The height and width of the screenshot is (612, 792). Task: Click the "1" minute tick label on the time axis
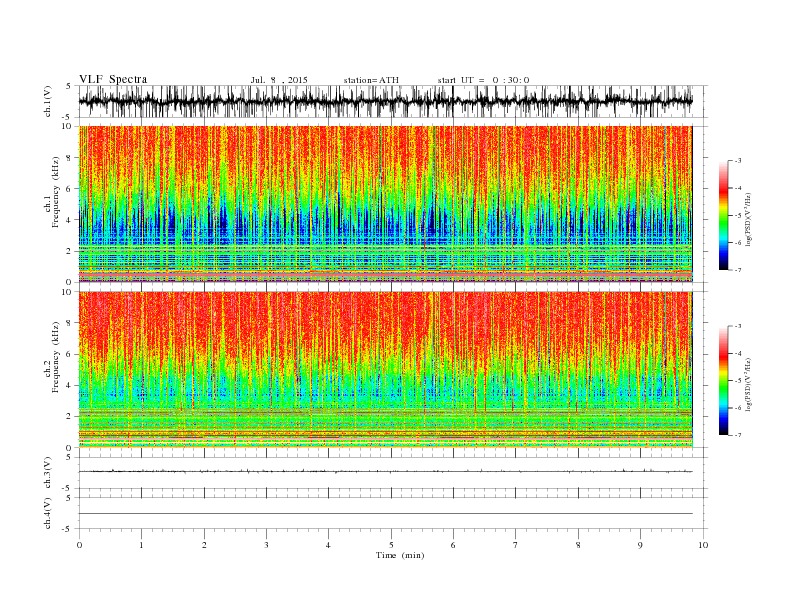[141, 545]
